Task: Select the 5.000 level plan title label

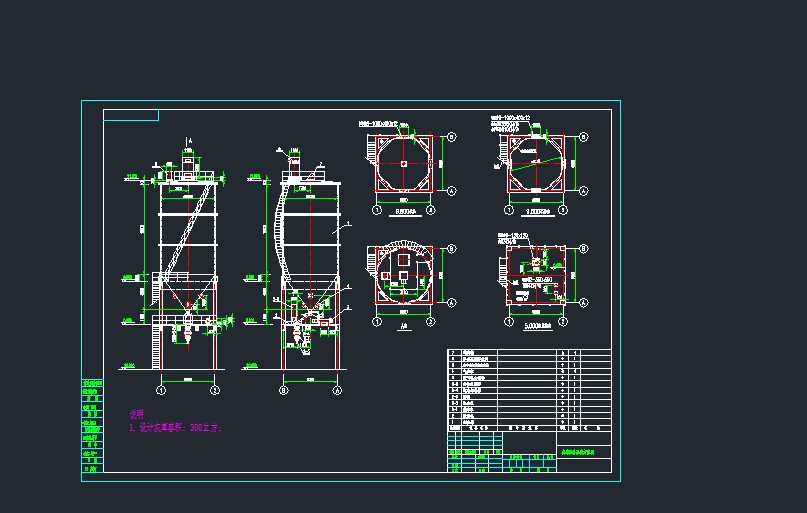Action: 538,326
